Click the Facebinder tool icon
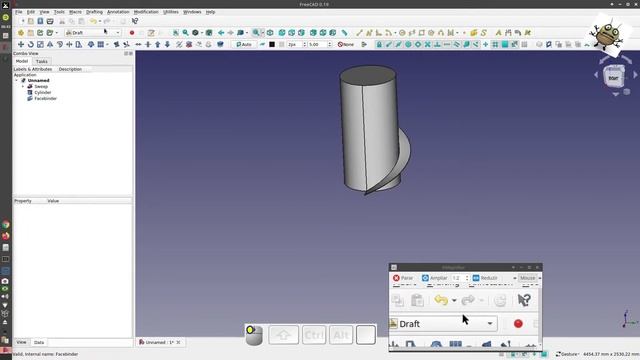Viewport: 640px width, 360px height. point(473,33)
